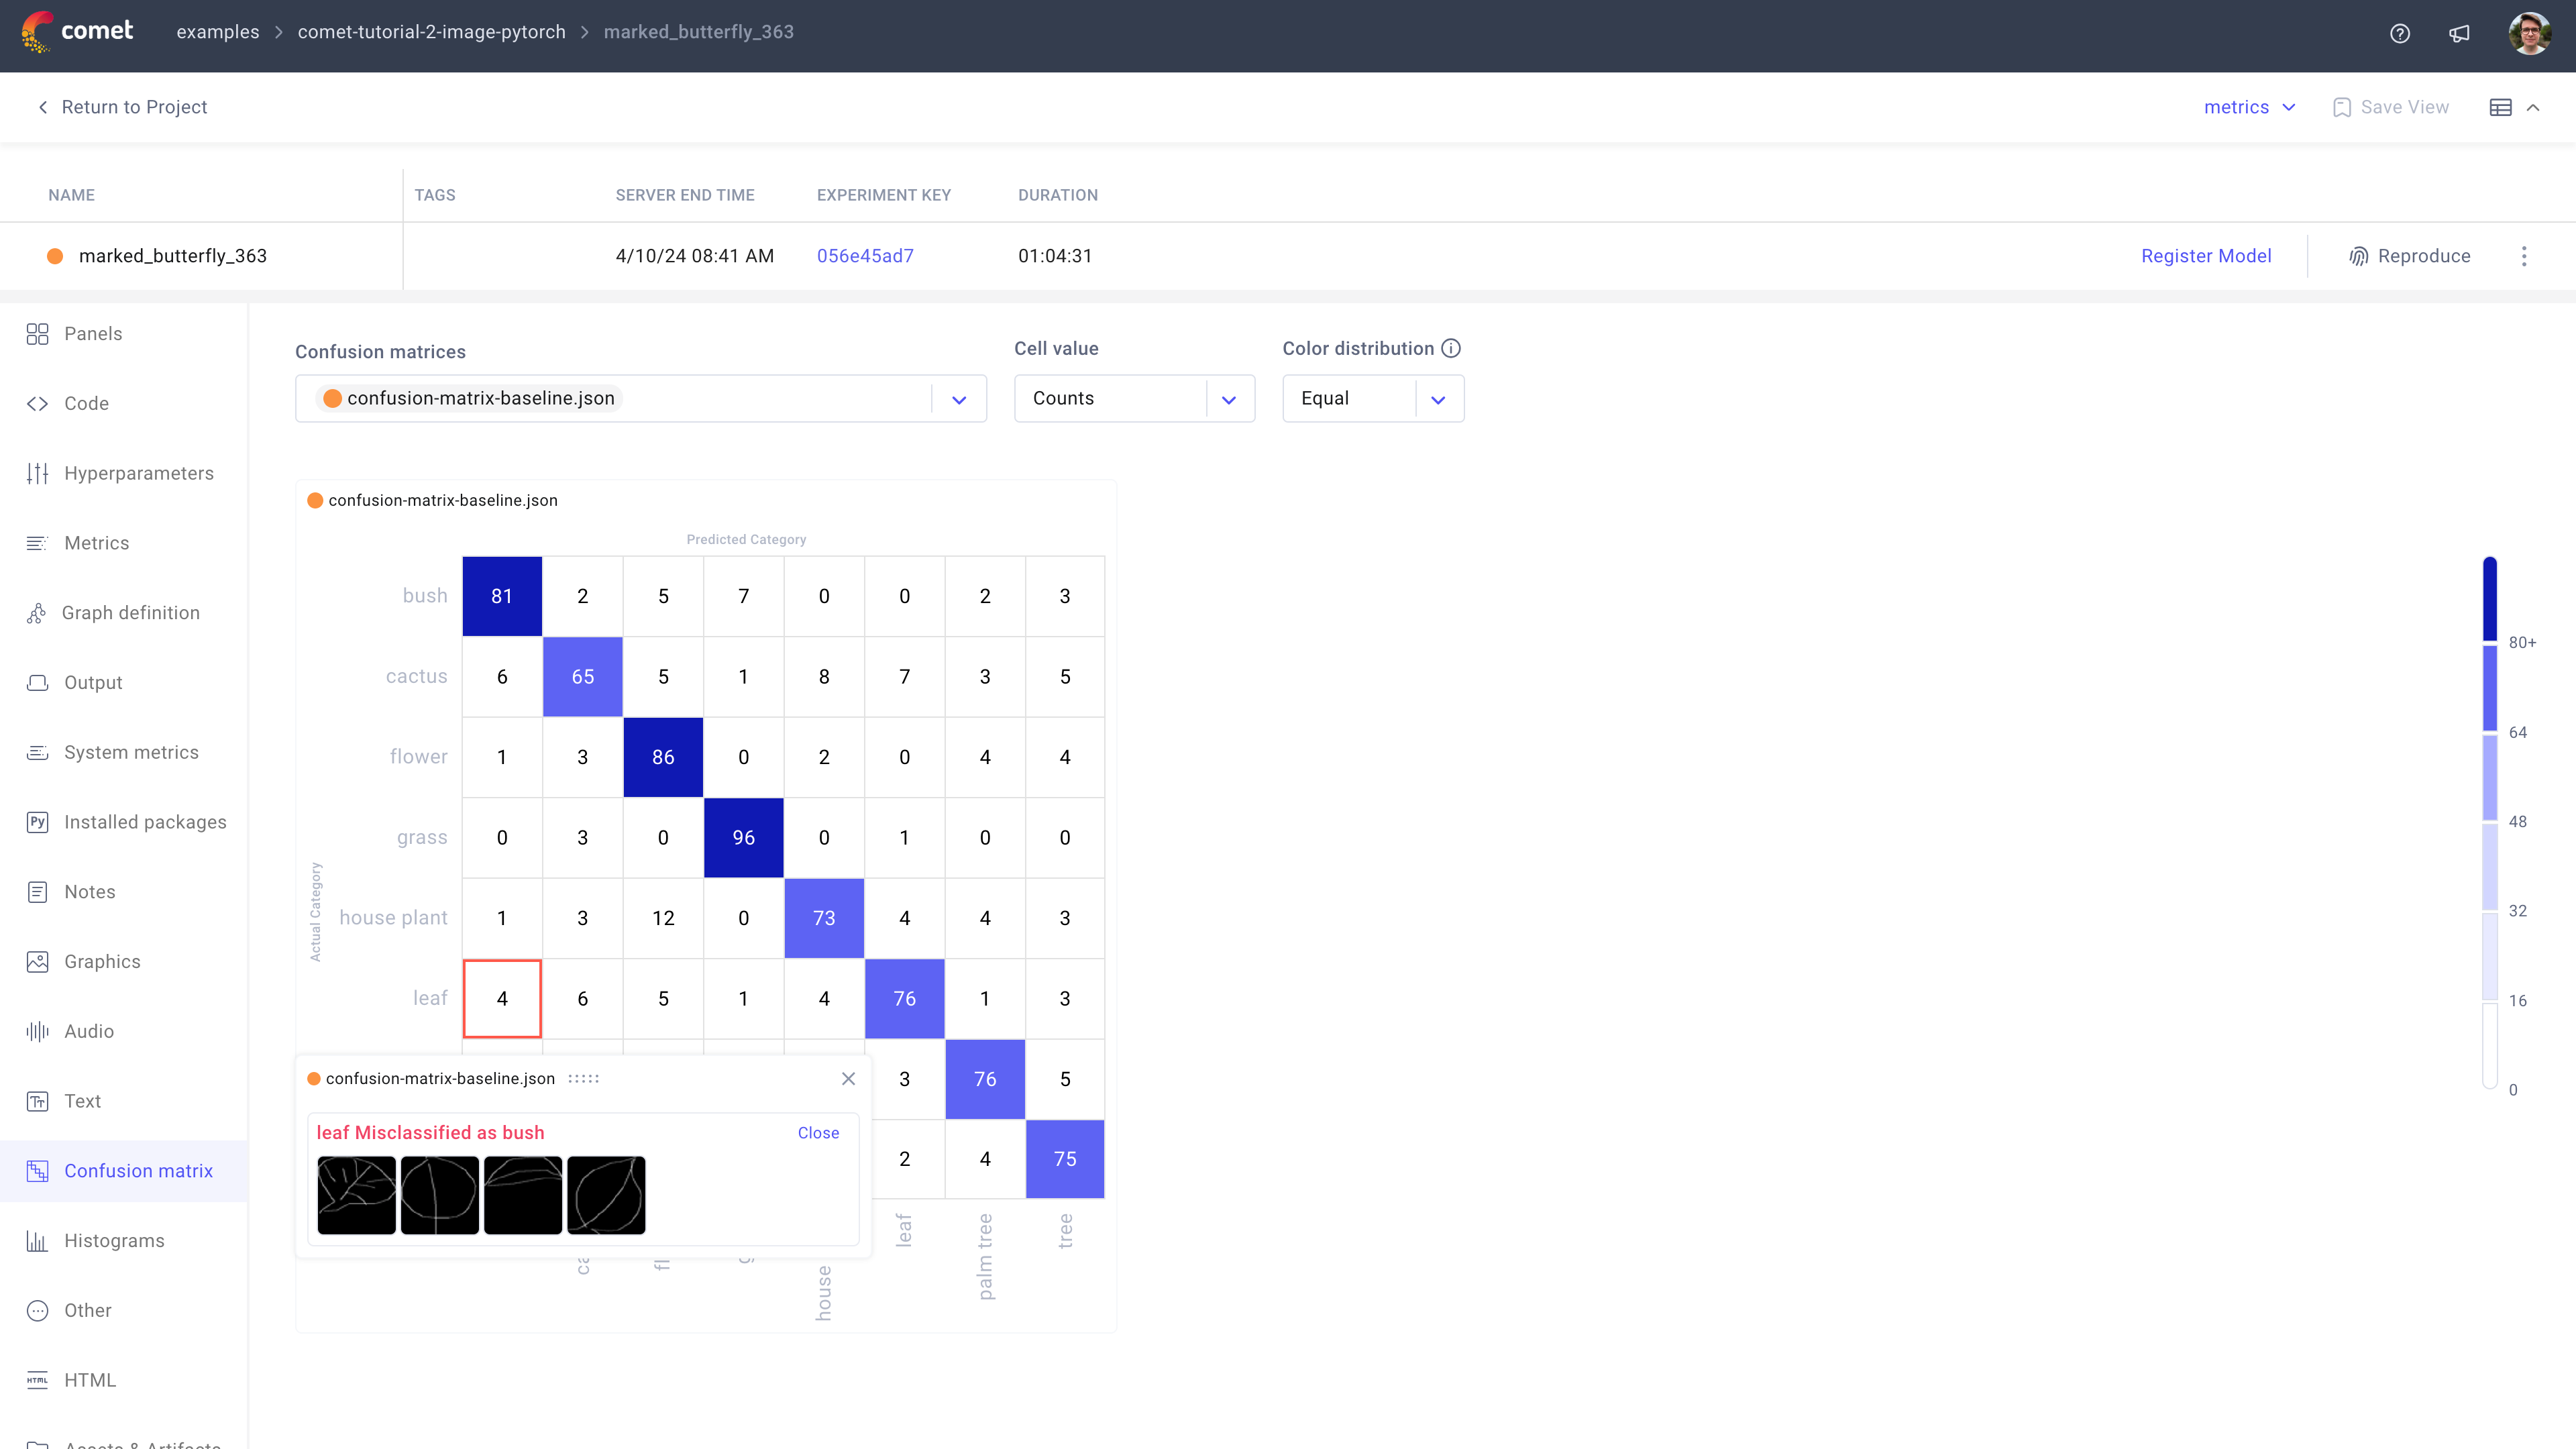2576x1449 pixels.
Task: Click the Reproduce icon for the experiment
Action: pos(2358,256)
